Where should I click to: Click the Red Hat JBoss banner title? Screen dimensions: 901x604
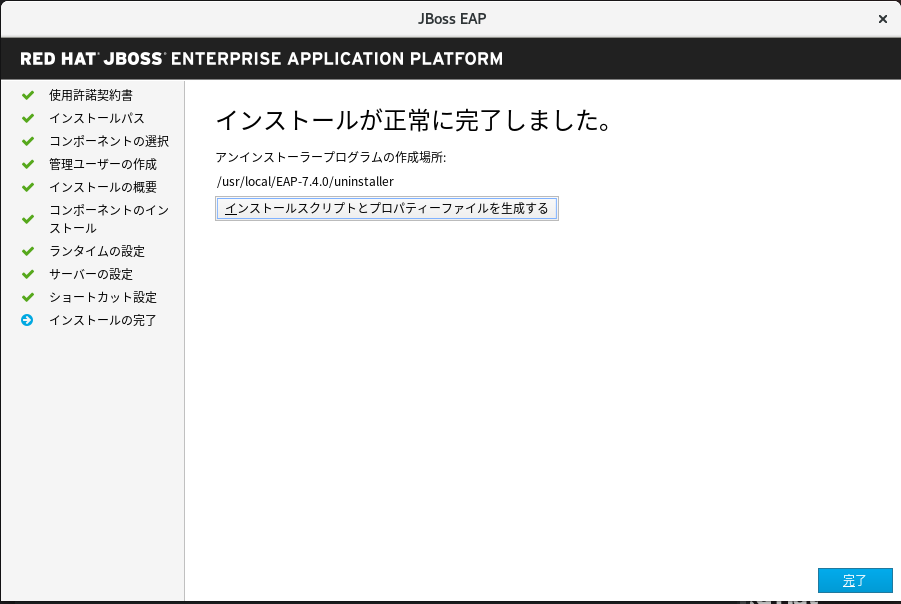pyautogui.click(x=261, y=59)
